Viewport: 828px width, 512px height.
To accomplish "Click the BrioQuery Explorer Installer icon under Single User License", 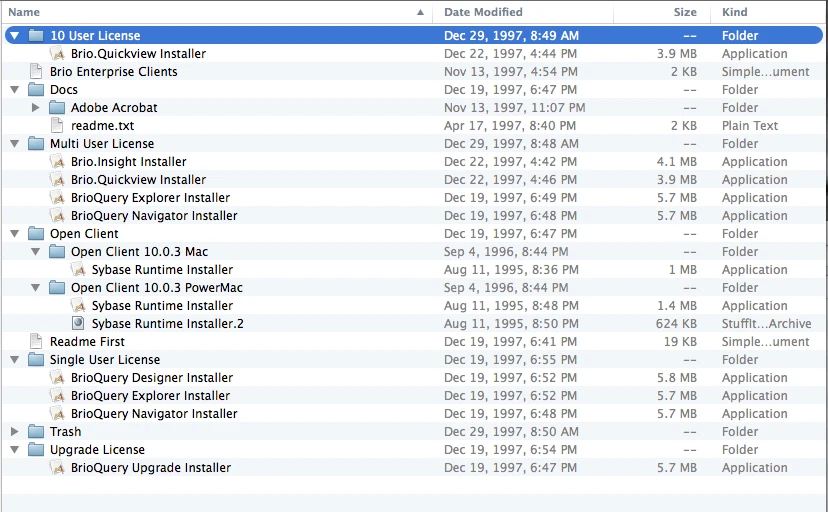I will point(57,395).
